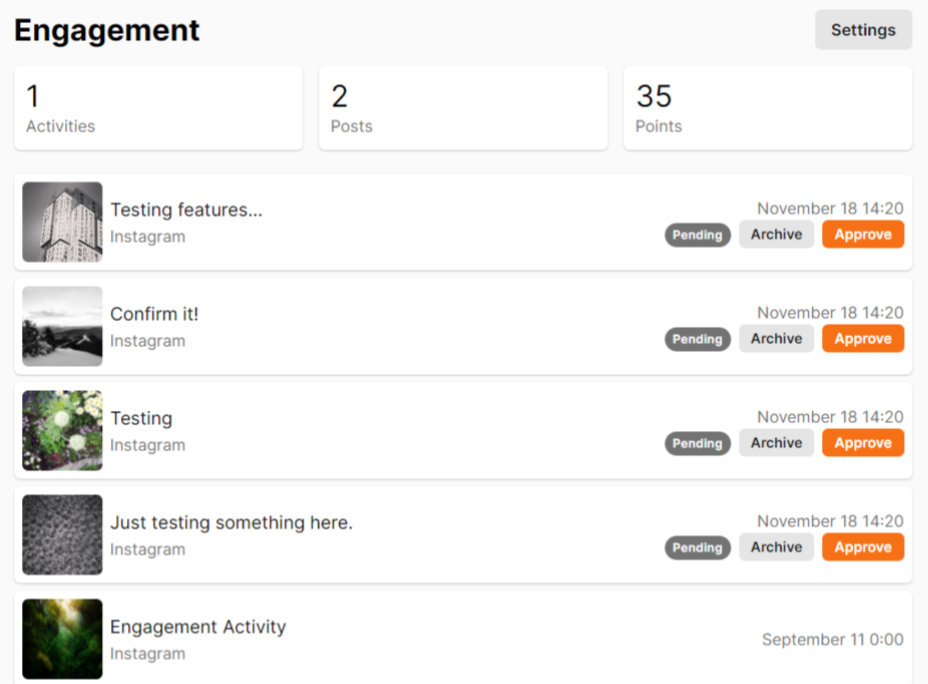Select the Posts stat card
The height and width of the screenshot is (684, 928).
[x=463, y=108]
